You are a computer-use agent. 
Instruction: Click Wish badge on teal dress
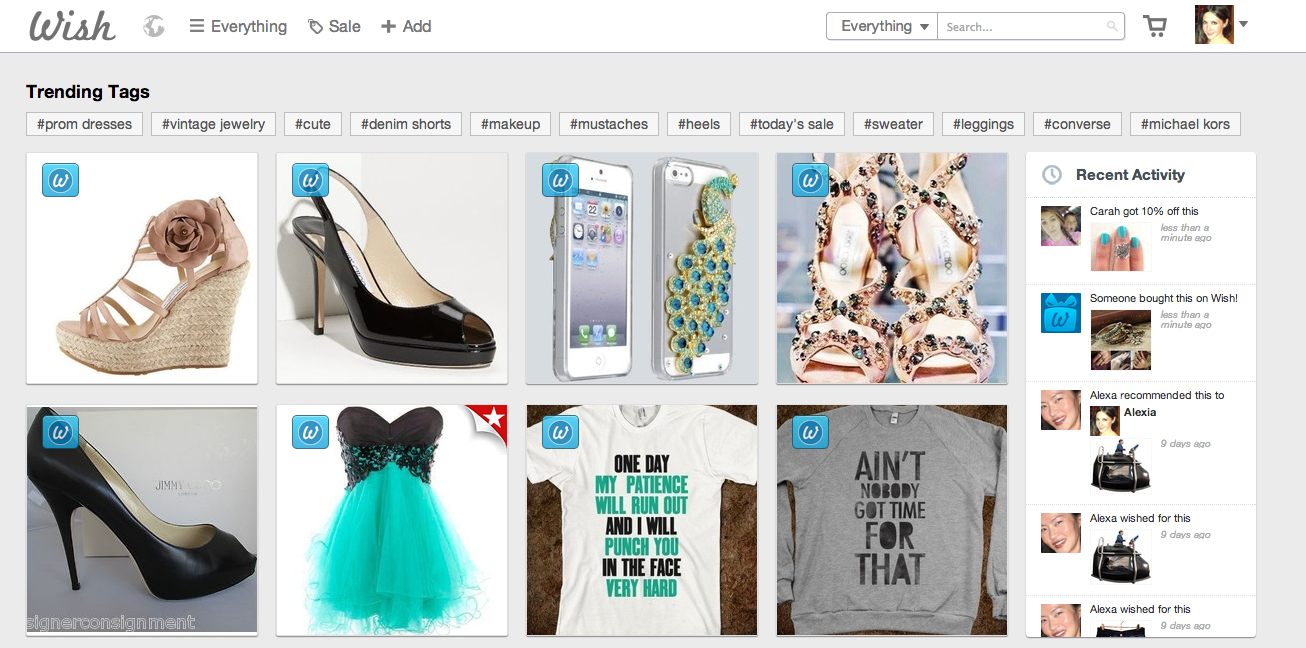pos(310,432)
